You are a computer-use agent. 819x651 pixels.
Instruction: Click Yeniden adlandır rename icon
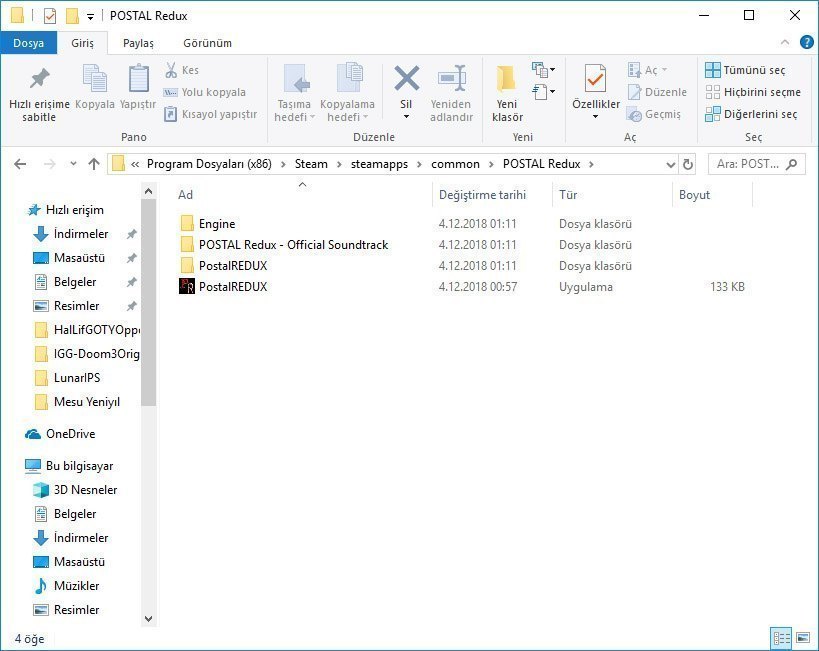click(x=451, y=78)
